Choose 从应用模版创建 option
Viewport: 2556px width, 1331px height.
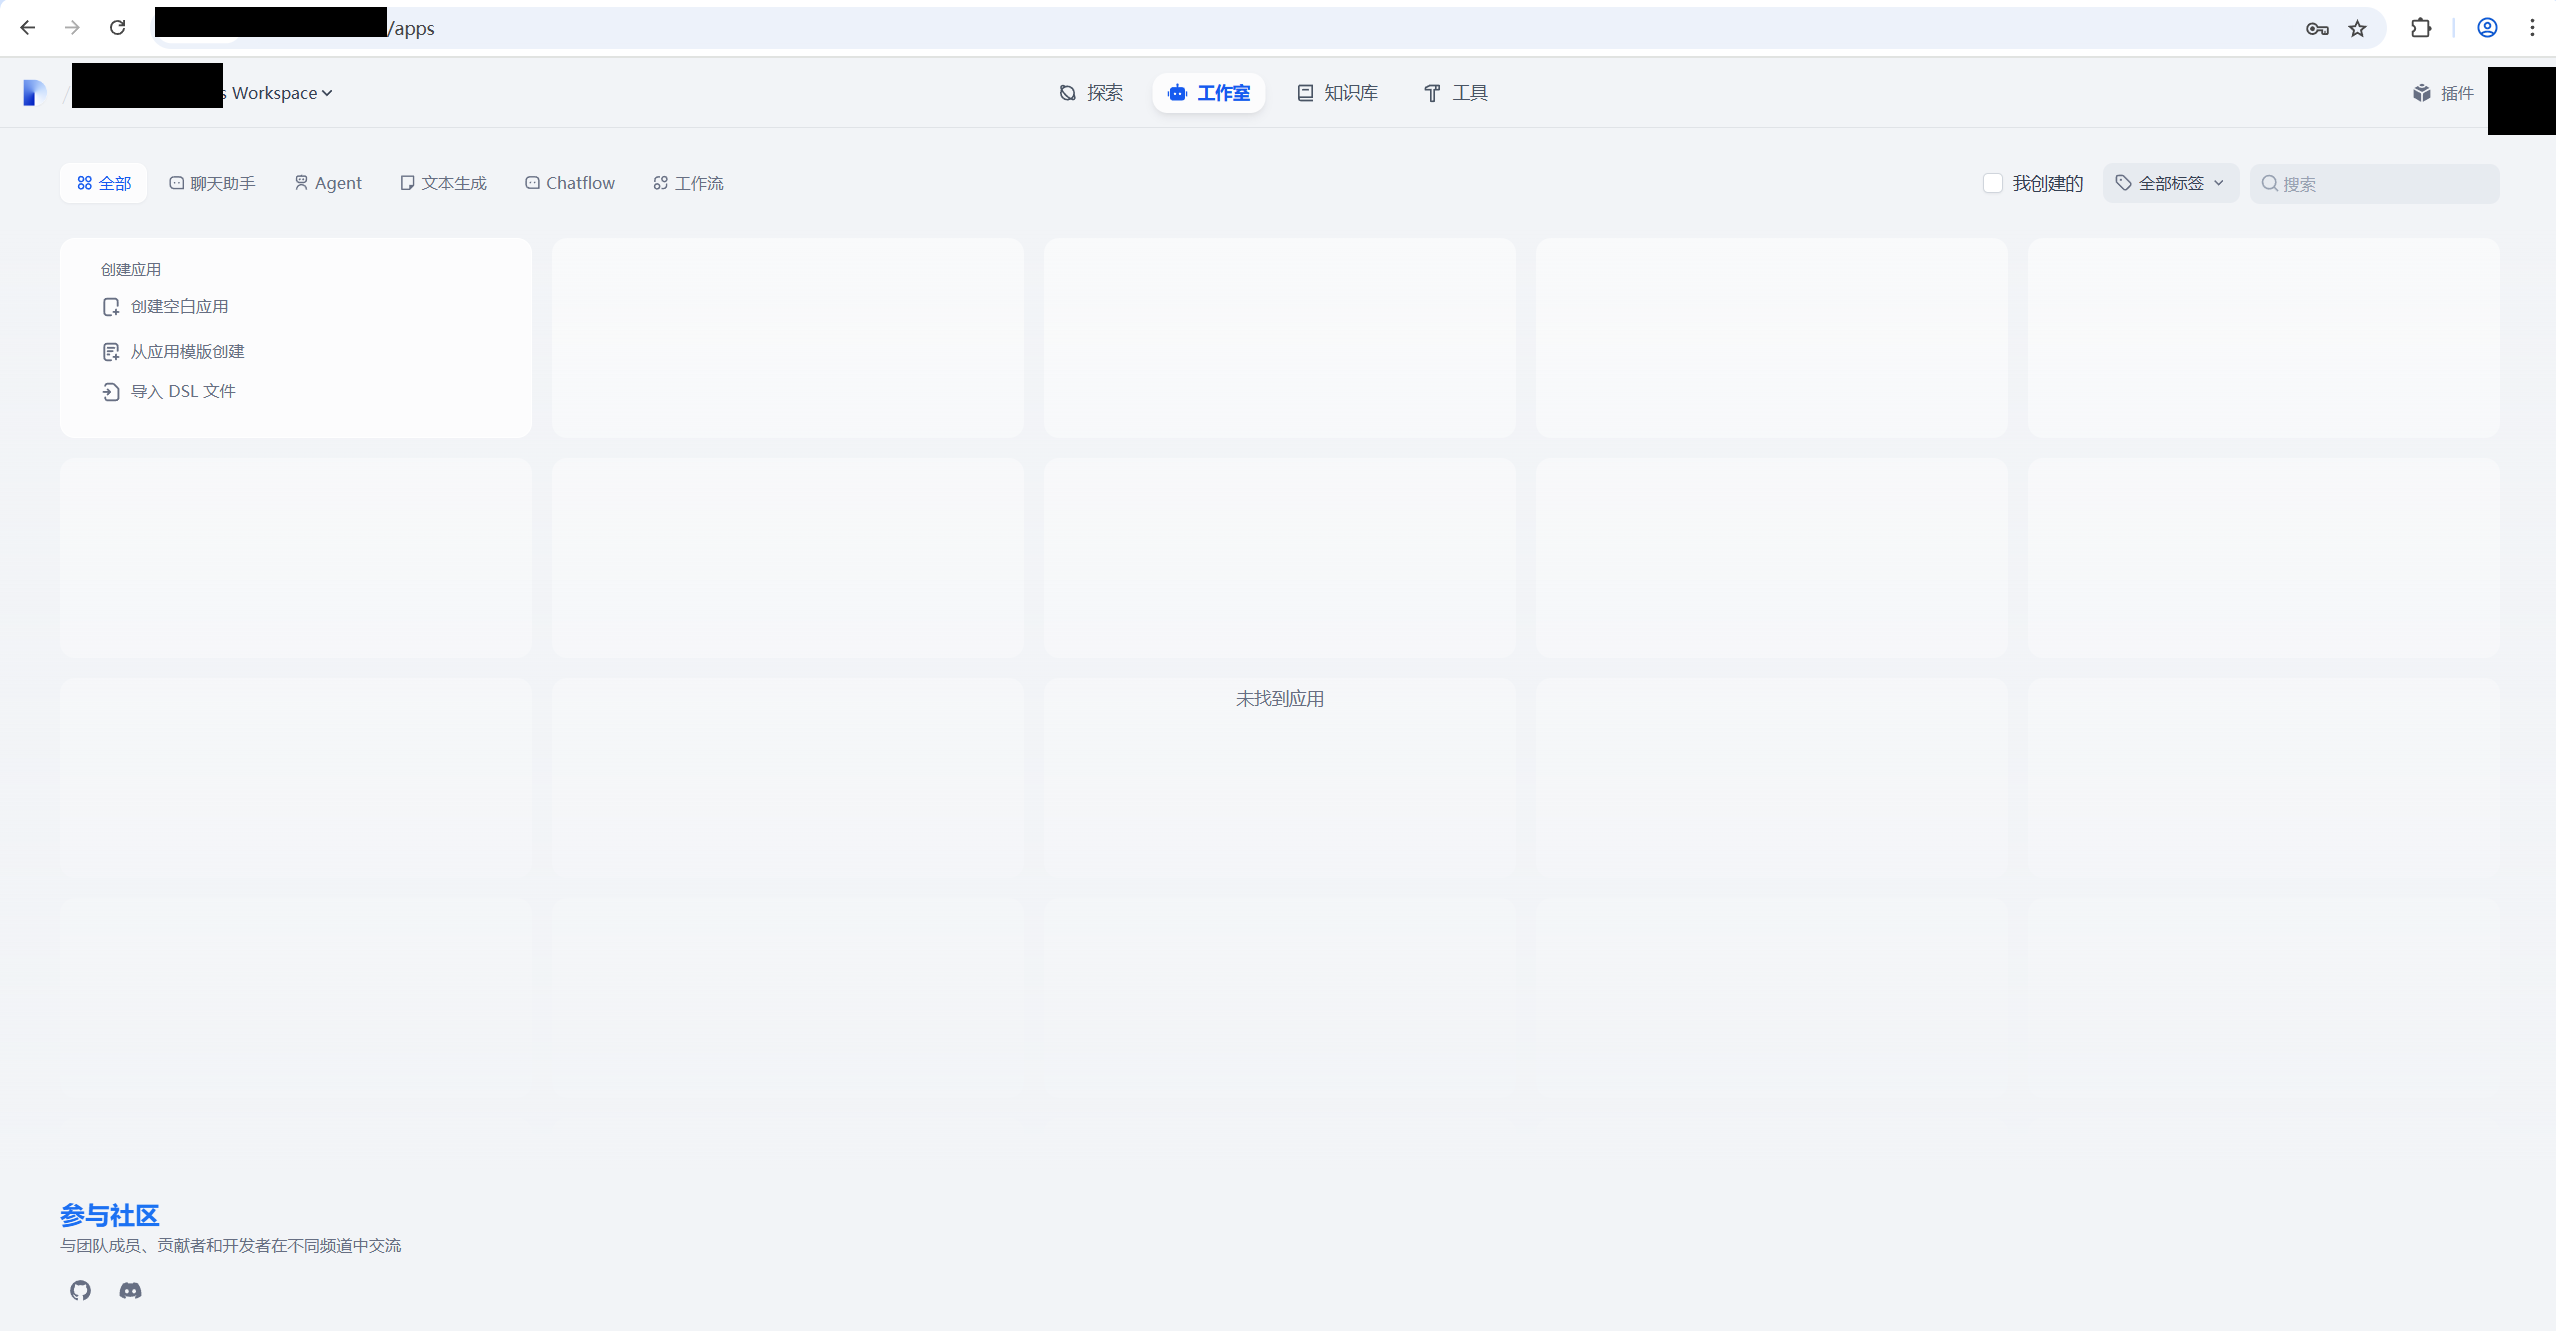click(x=187, y=351)
